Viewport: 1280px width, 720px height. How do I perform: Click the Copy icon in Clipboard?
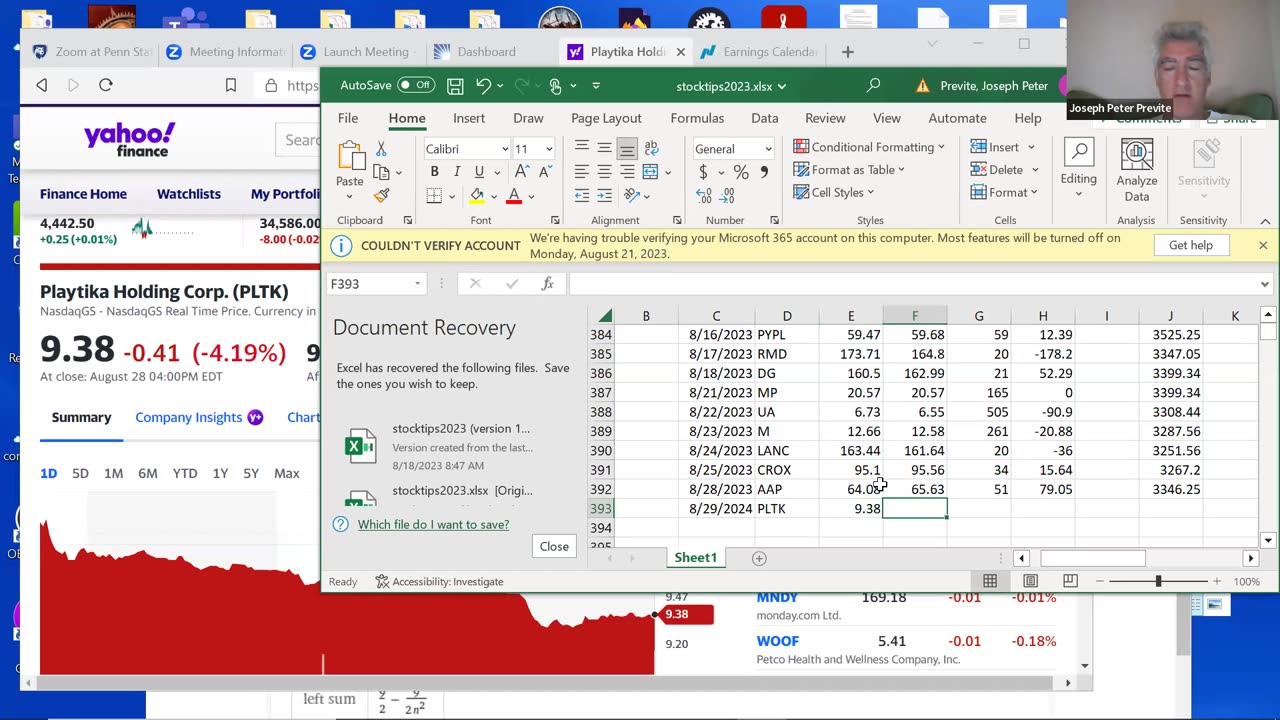click(381, 172)
